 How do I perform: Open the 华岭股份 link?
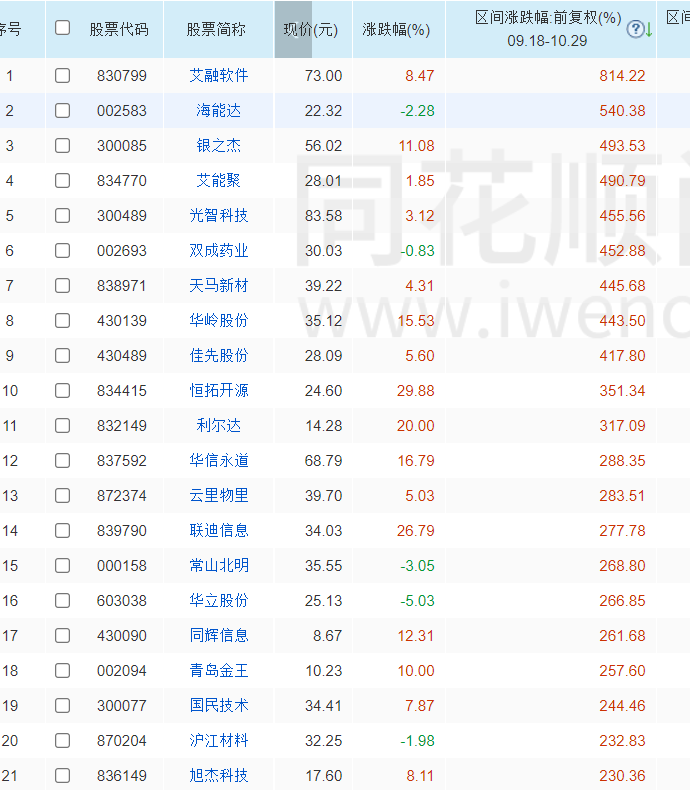pos(219,320)
